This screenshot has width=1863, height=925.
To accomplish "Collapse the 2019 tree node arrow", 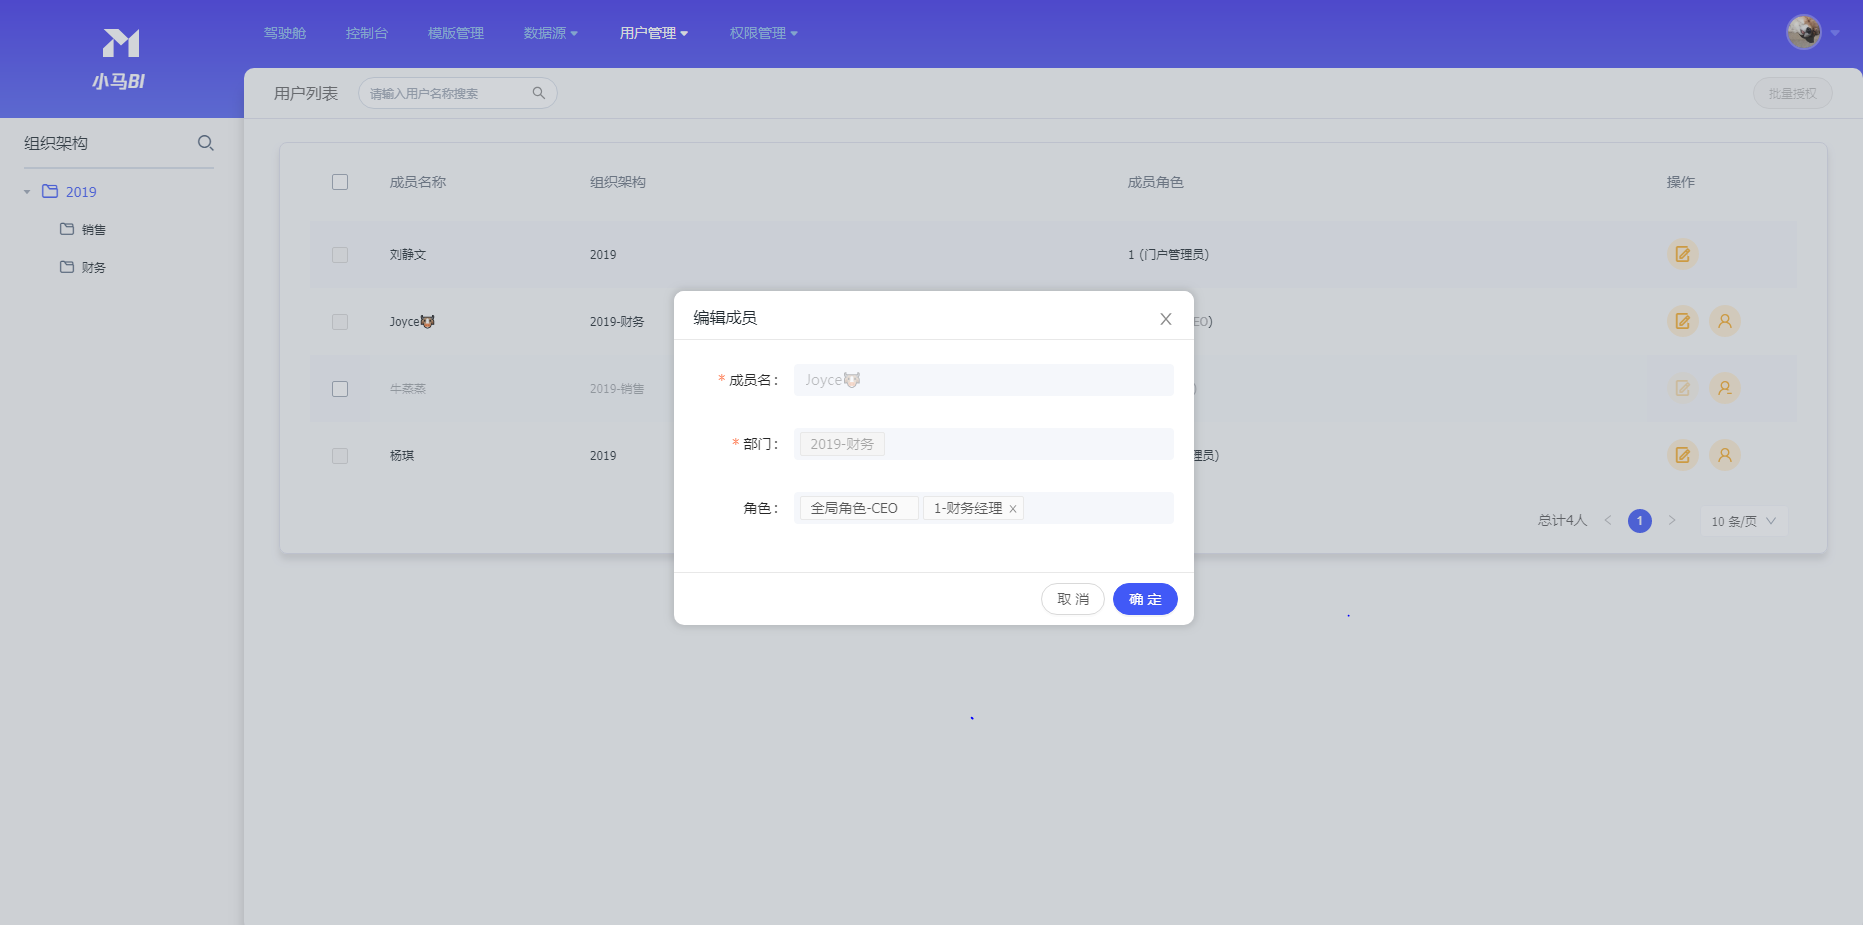I will click(27, 192).
